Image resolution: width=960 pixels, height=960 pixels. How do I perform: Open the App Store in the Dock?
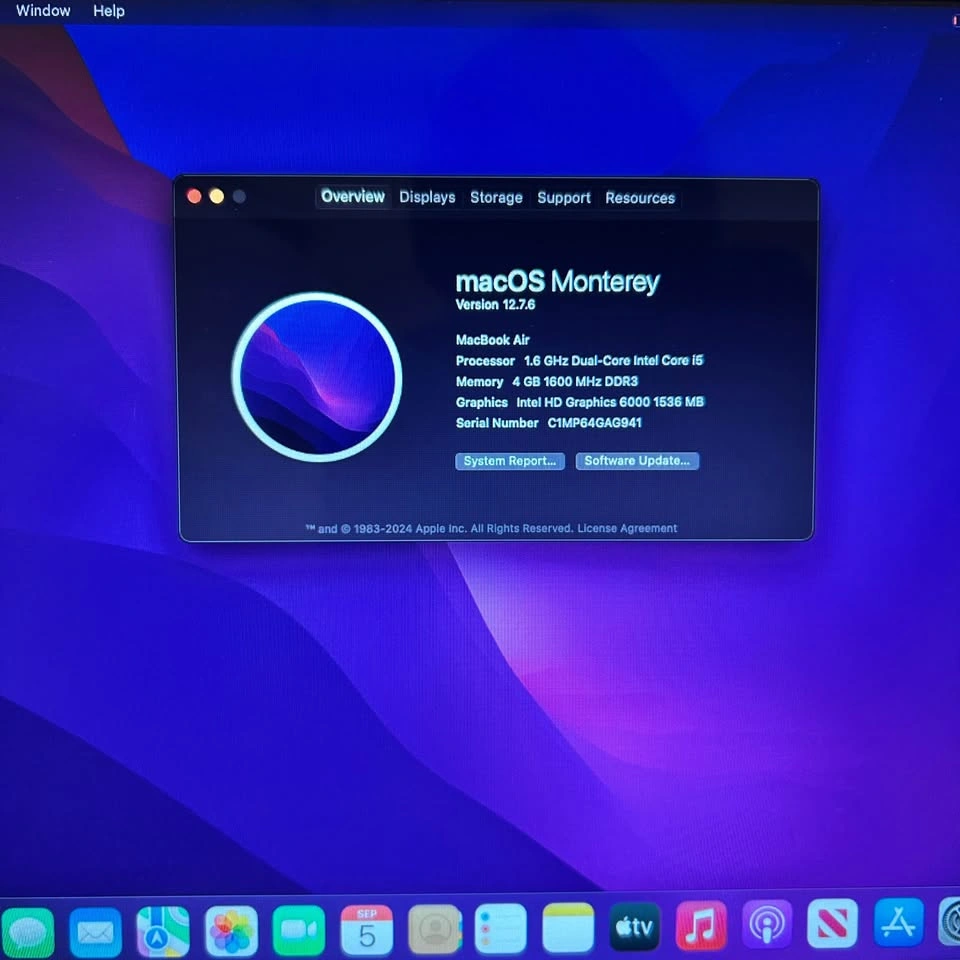click(898, 922)
